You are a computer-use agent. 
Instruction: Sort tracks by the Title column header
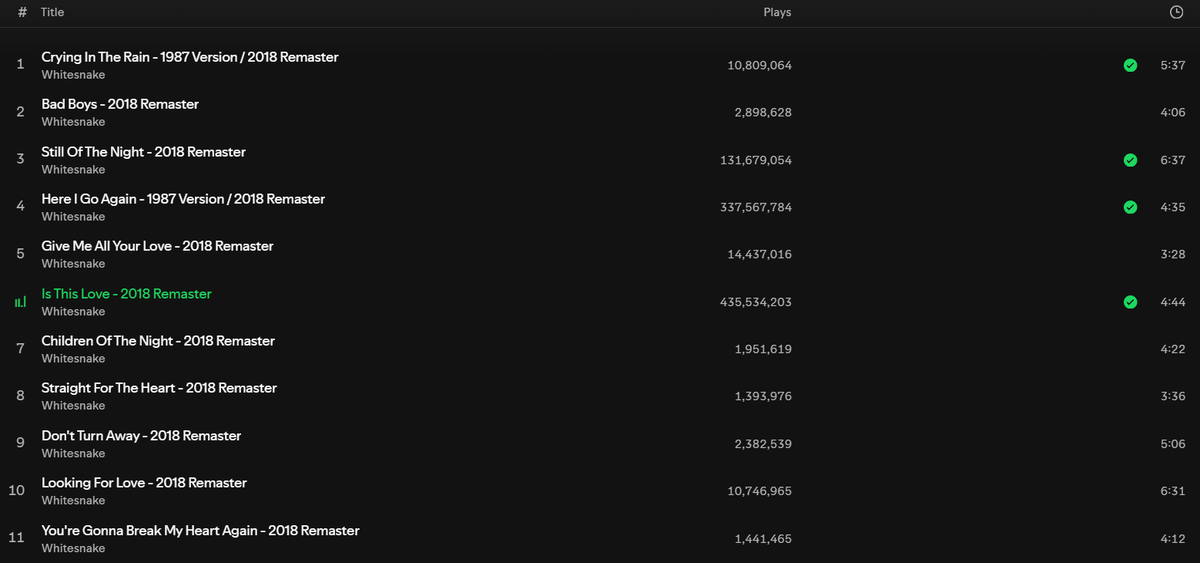tap(52, 12)
